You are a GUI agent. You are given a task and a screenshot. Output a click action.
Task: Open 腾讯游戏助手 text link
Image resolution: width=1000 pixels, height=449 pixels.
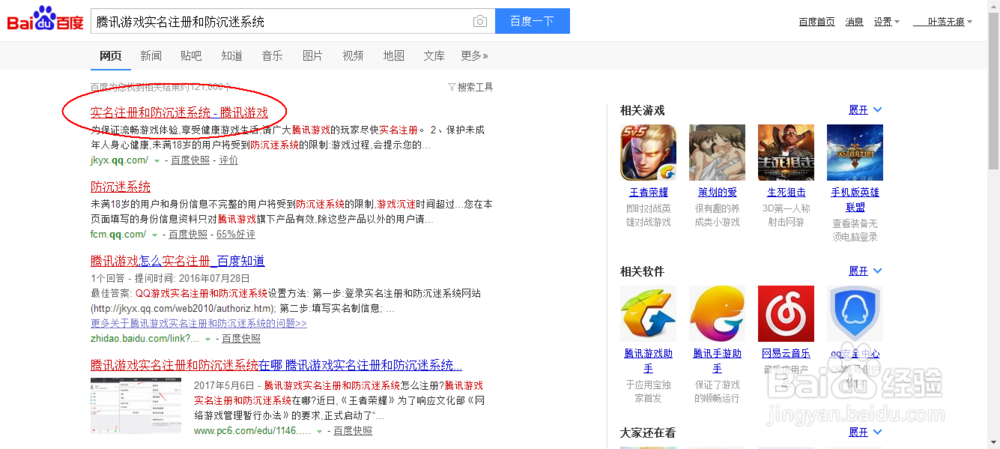pyautogui.click(x=648, y=361)
